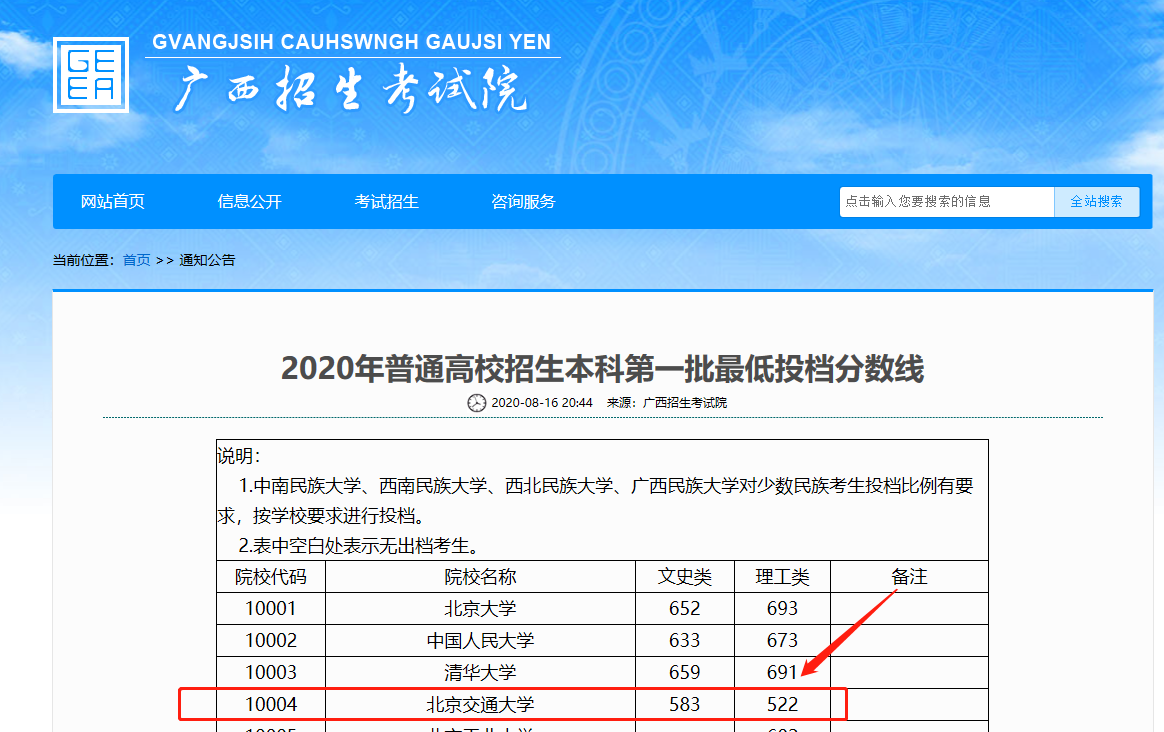Focus the site search input field
The image size is (1164, 732).
(x=946, y=202)
